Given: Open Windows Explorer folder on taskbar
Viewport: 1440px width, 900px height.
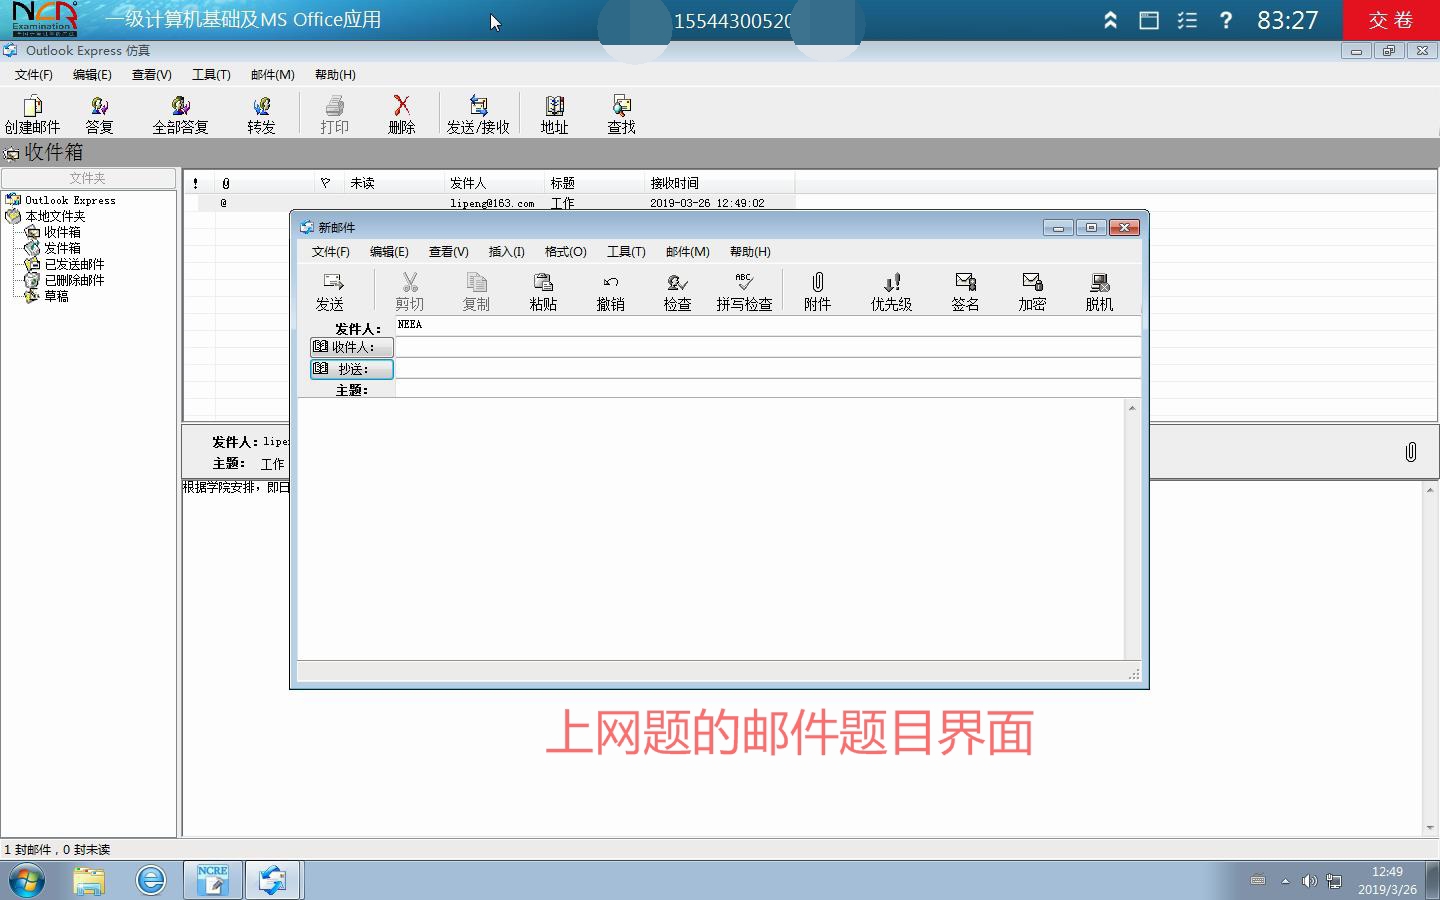Looking at the screenshot, I should (89, 880).
